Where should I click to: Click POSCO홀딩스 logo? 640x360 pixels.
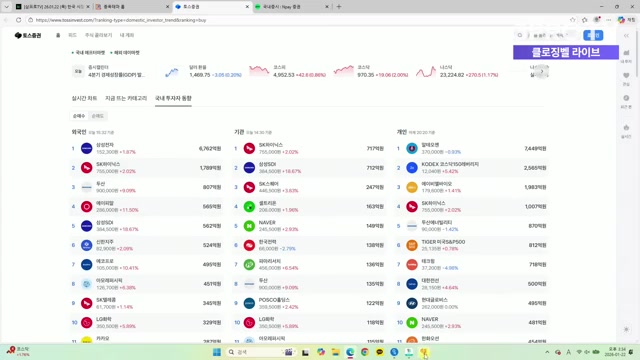pos(249,303)
